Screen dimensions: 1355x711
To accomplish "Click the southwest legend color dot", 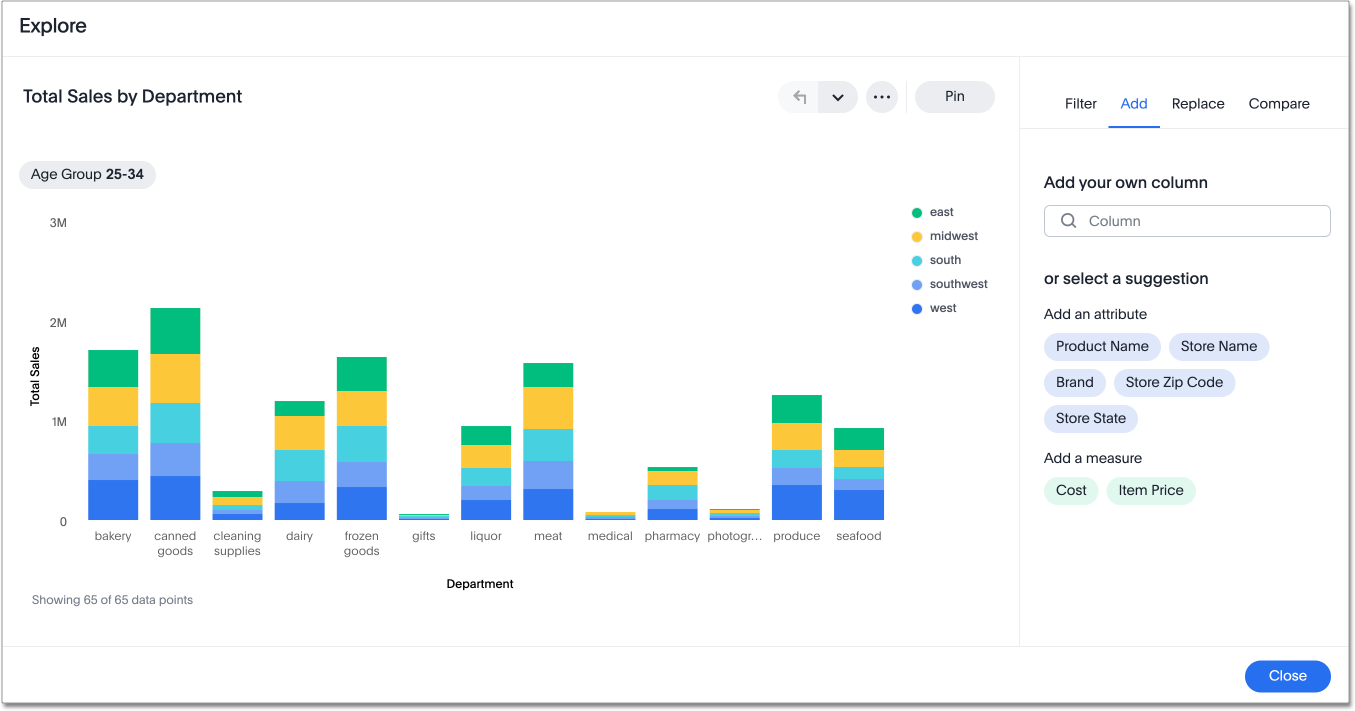I will (x=916, y=285).
